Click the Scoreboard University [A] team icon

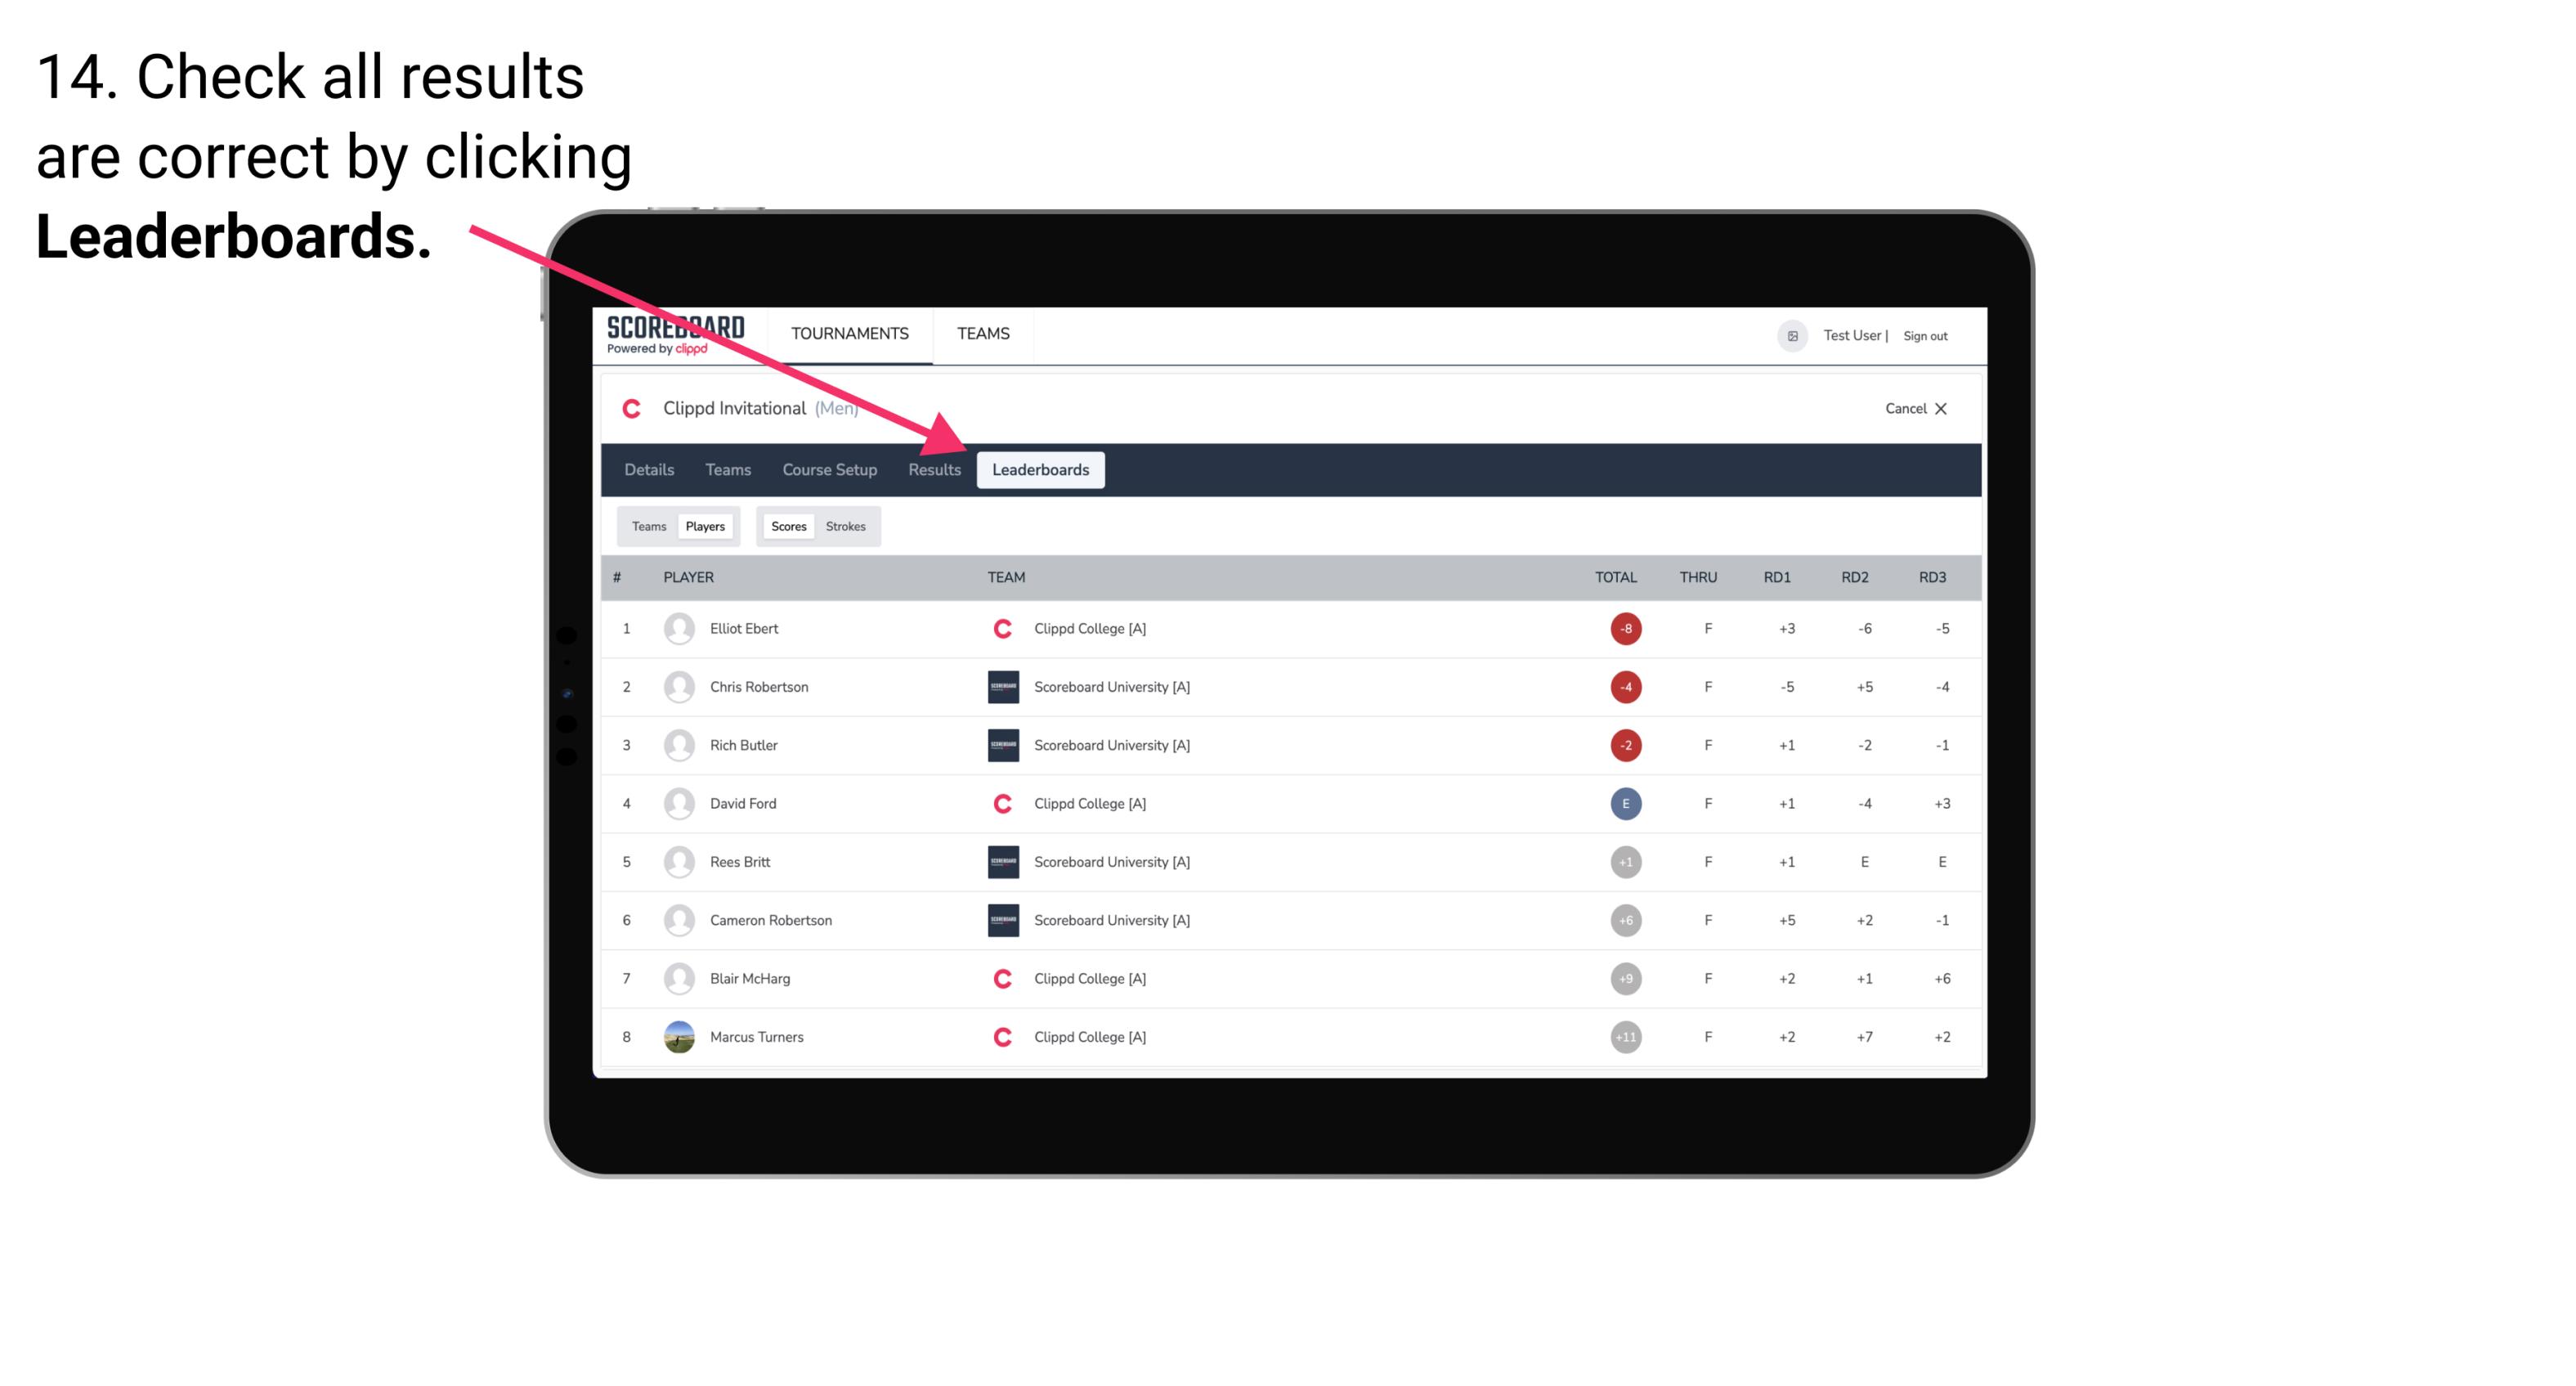(998, 686)
